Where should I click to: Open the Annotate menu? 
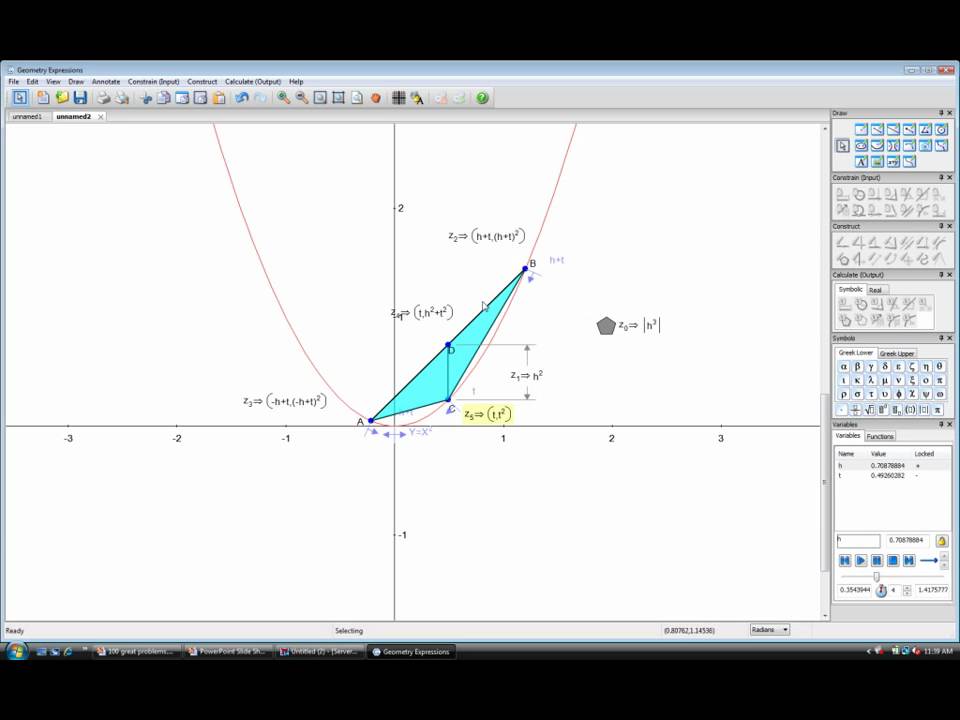coord(106,81)
